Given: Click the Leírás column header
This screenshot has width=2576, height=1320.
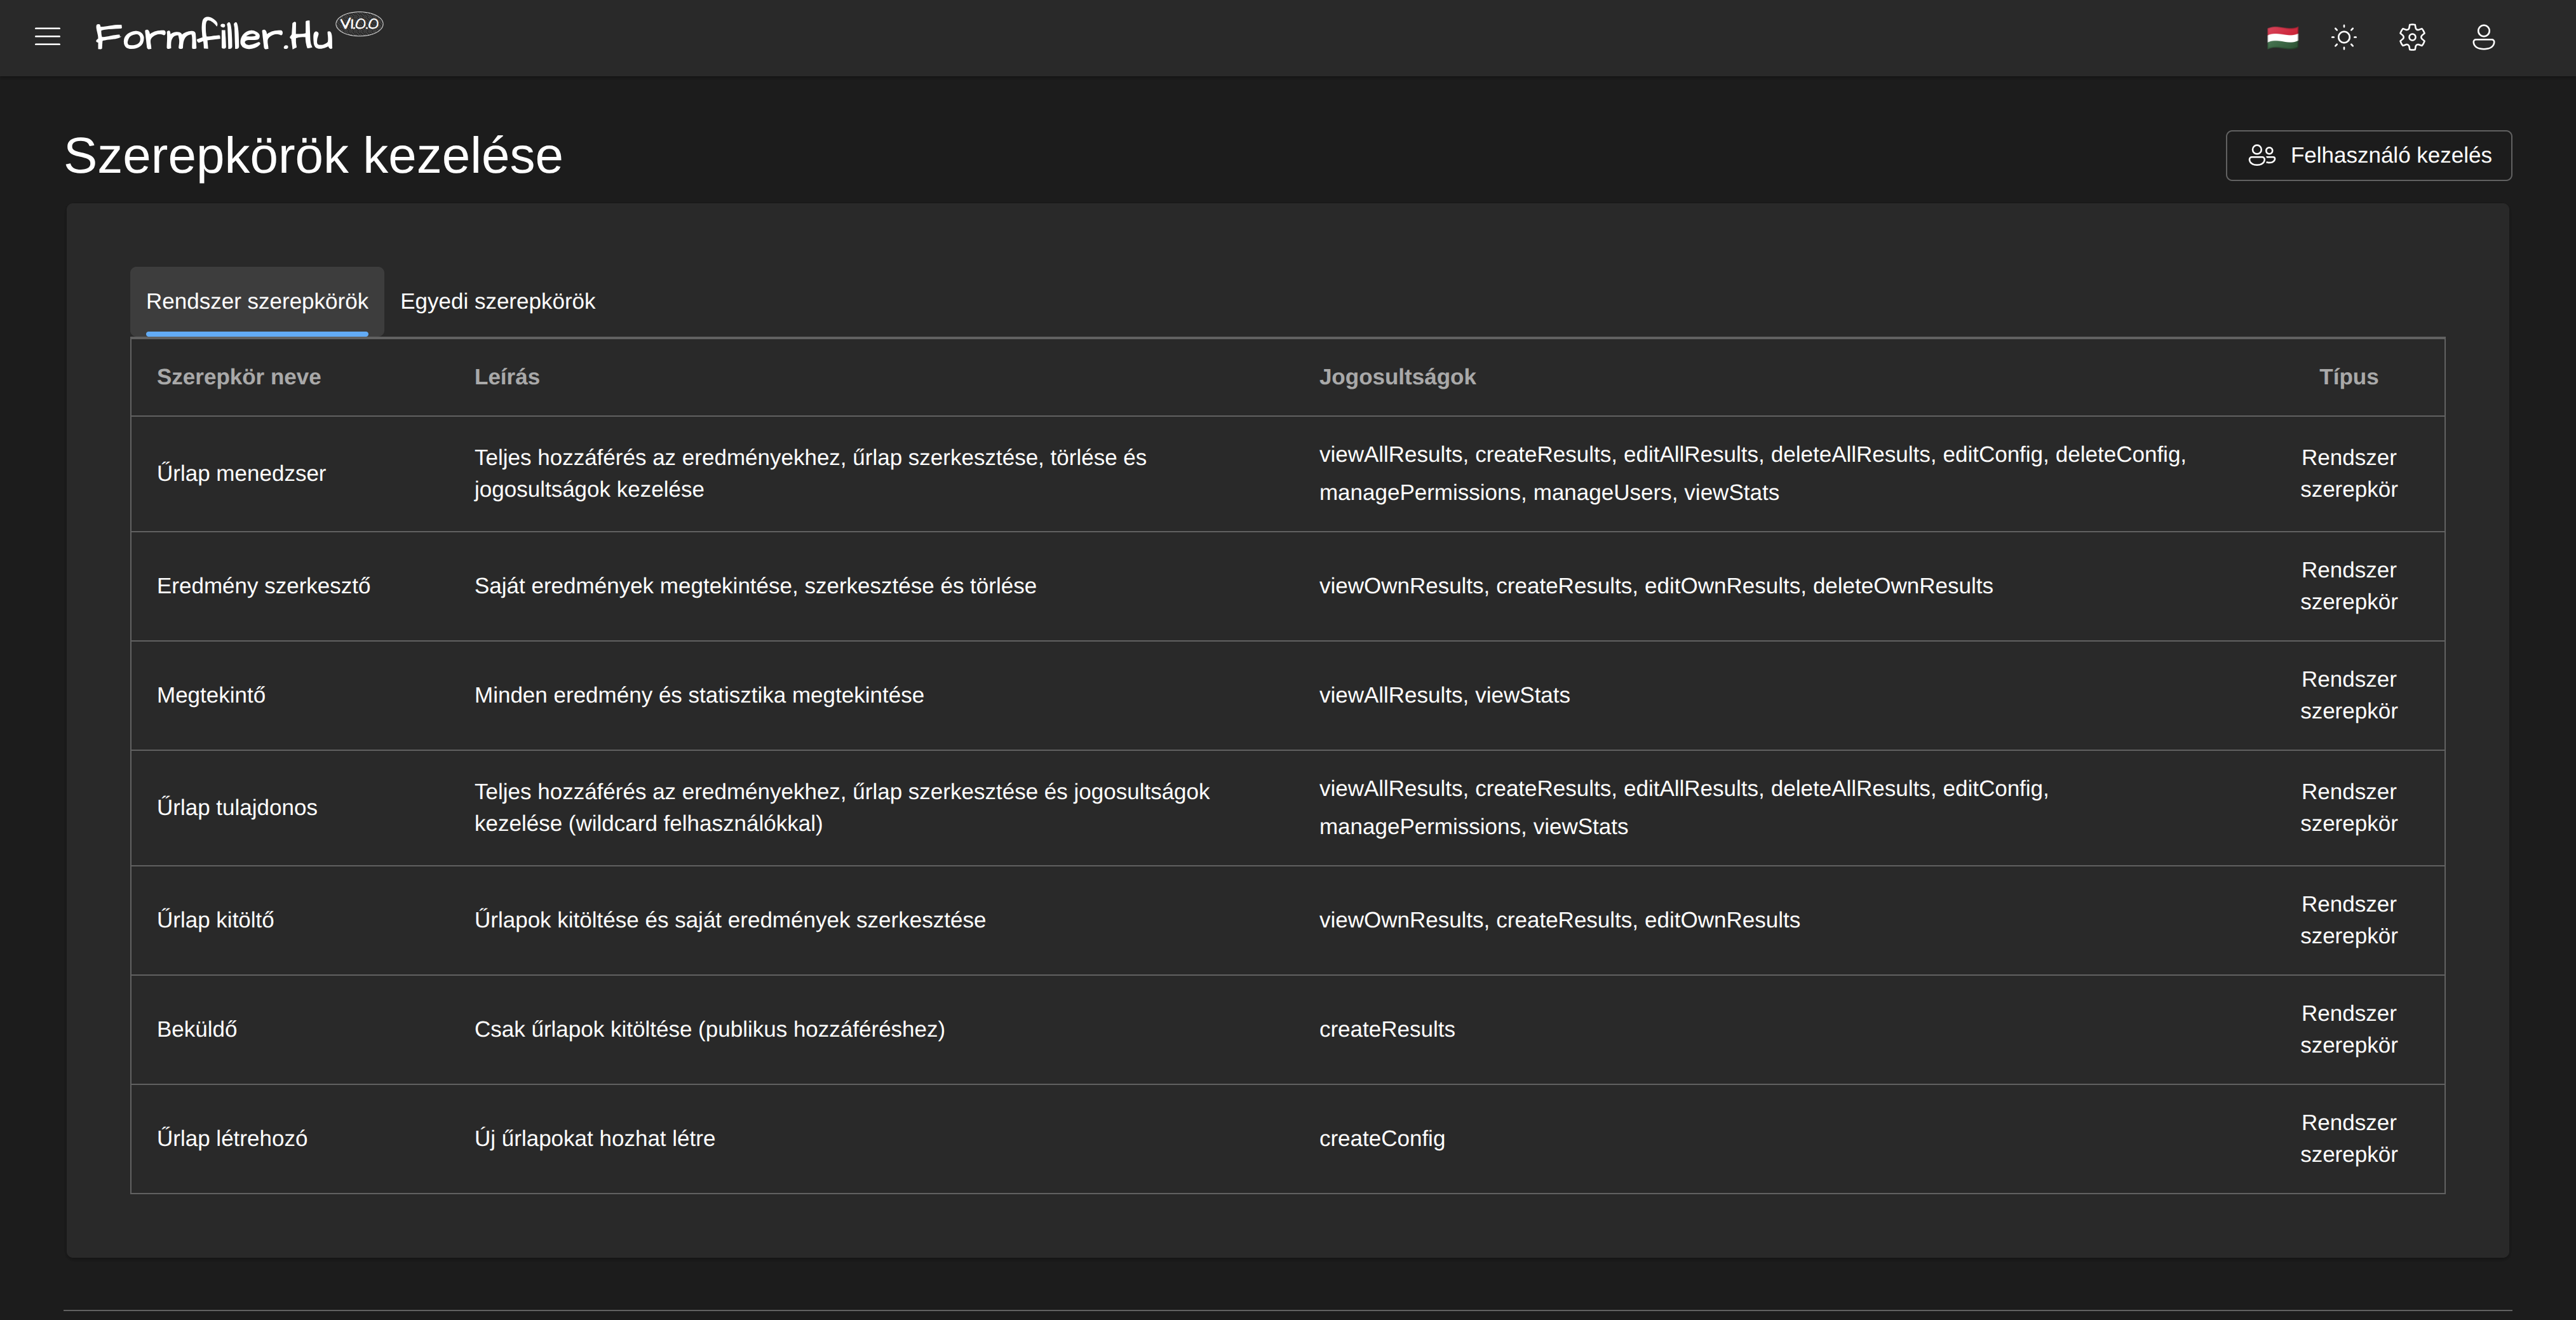Looking at the screenshot, I should 506,377.
